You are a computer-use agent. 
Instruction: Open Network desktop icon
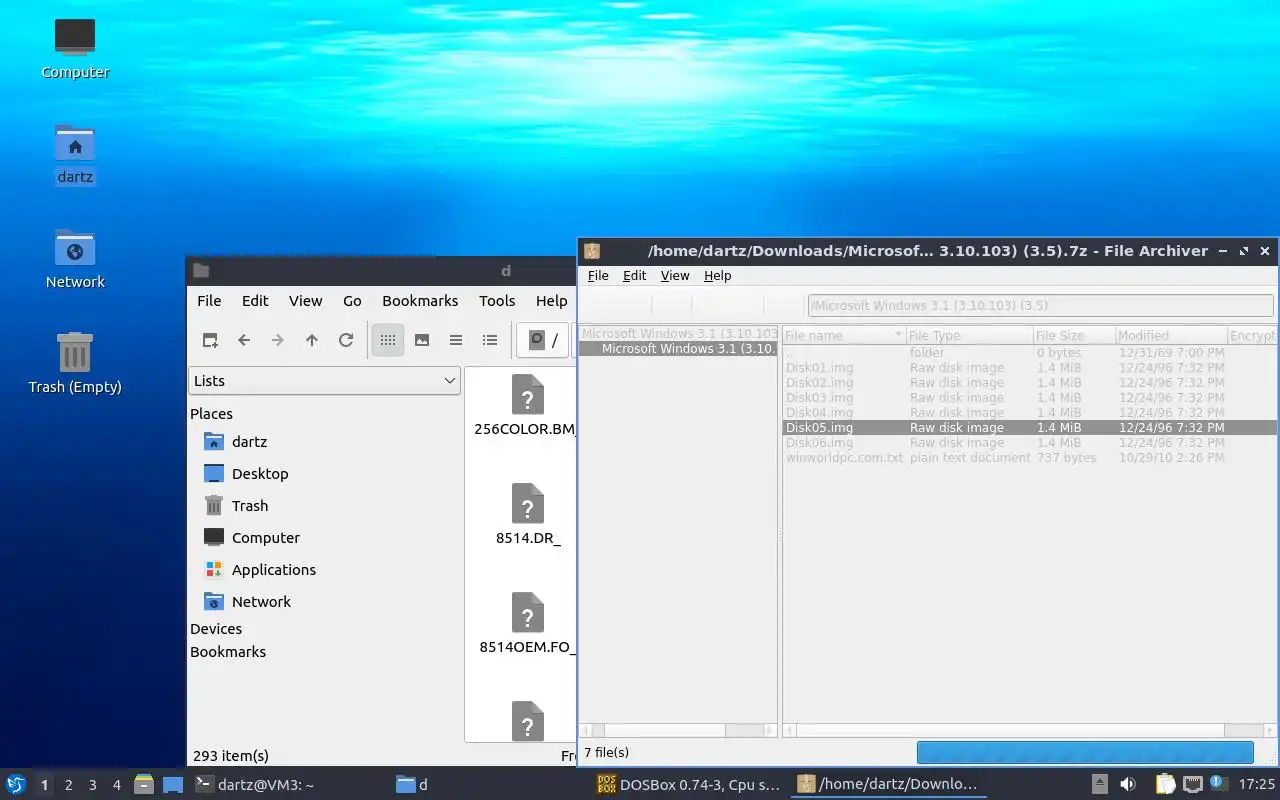click(x=75, y=259)
